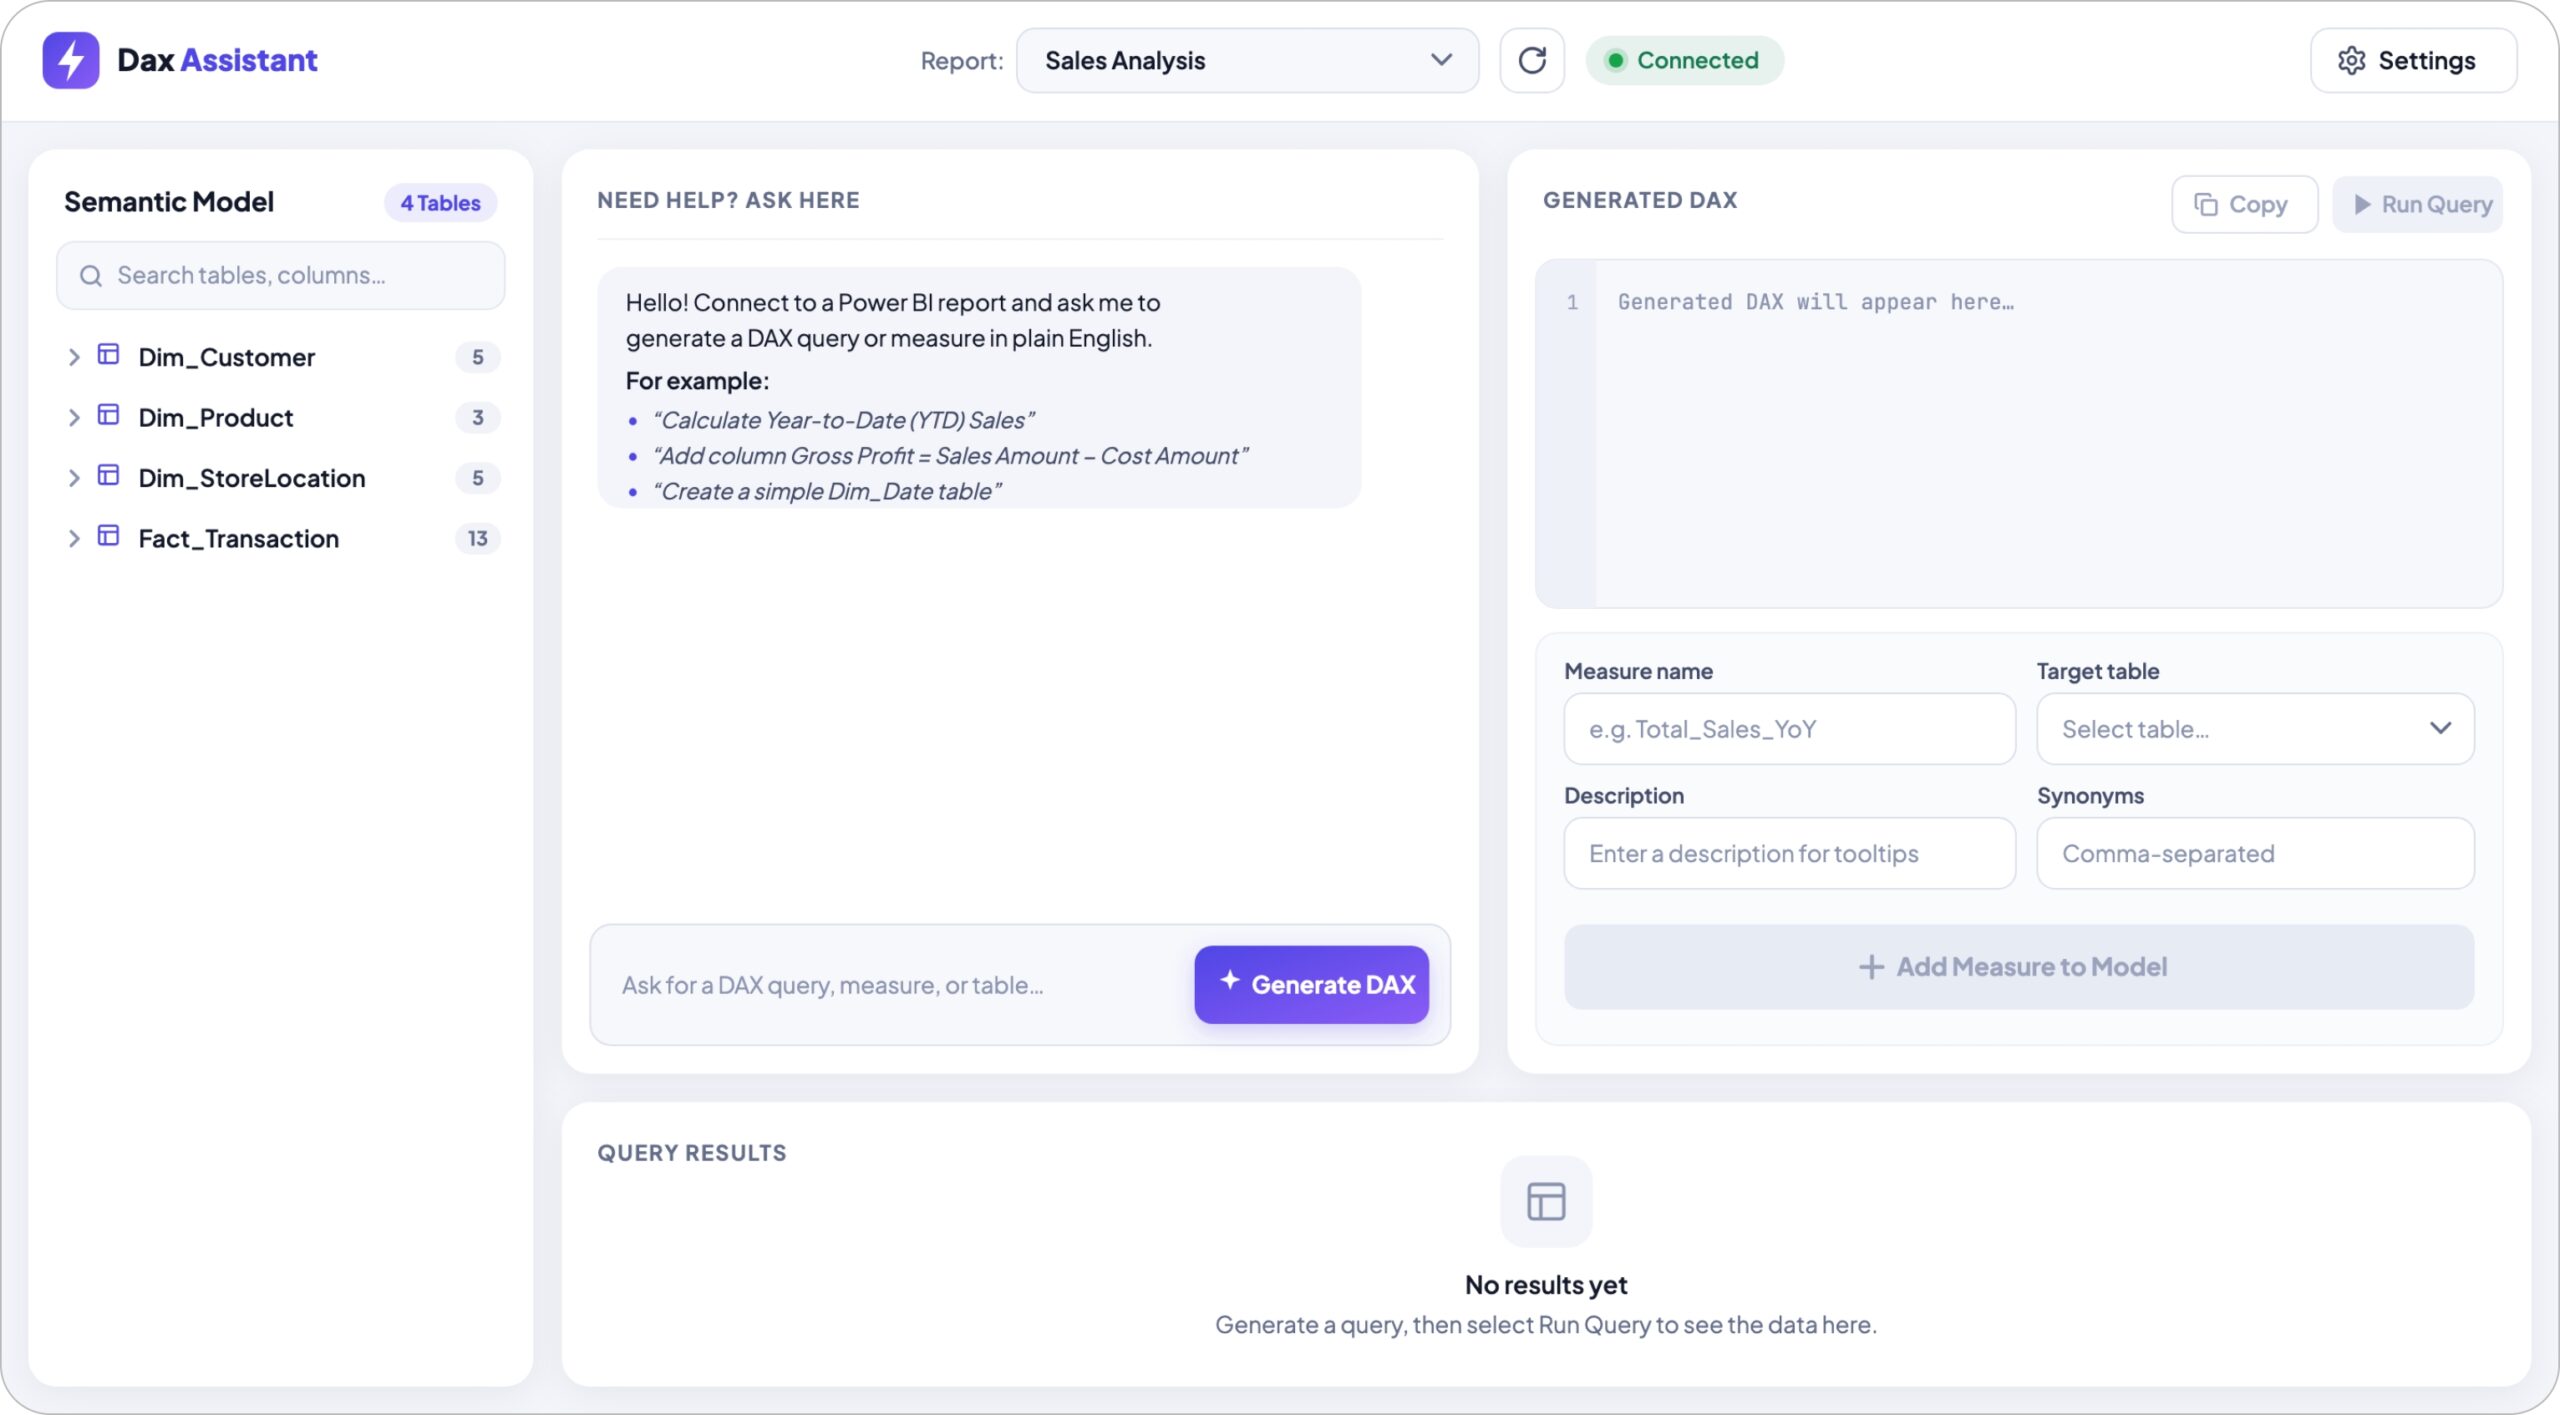Image resolution: width=2560 pixels, height=1415 pixels.
Task: Click the table placeholder icon in Query Results
Action: click(1545, 1201)
